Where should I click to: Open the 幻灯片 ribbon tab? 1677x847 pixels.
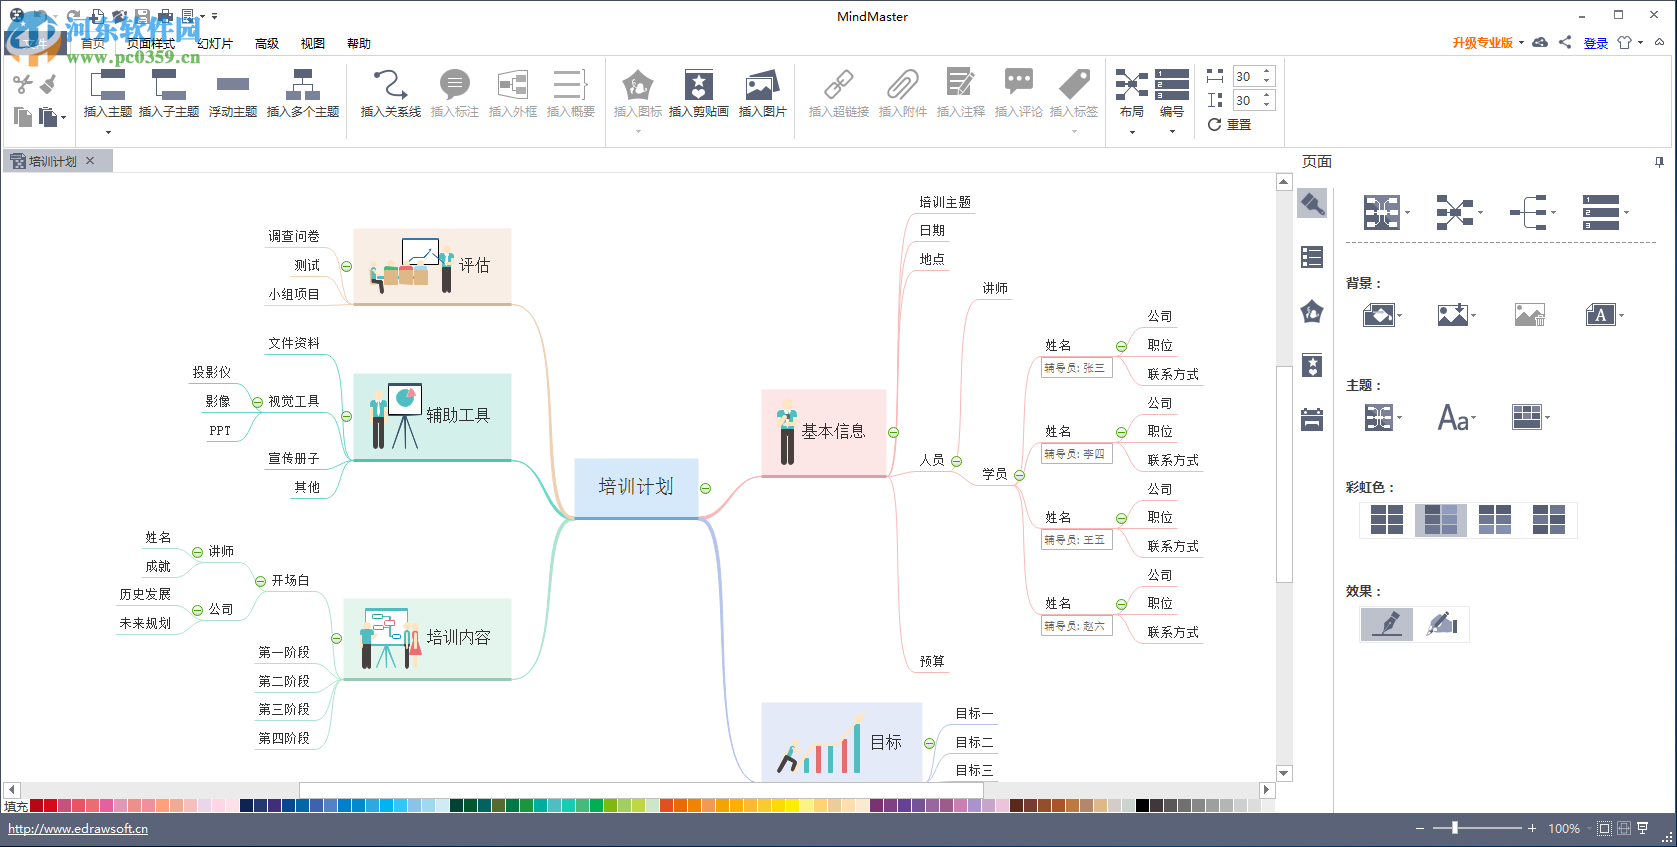point(214,44)
